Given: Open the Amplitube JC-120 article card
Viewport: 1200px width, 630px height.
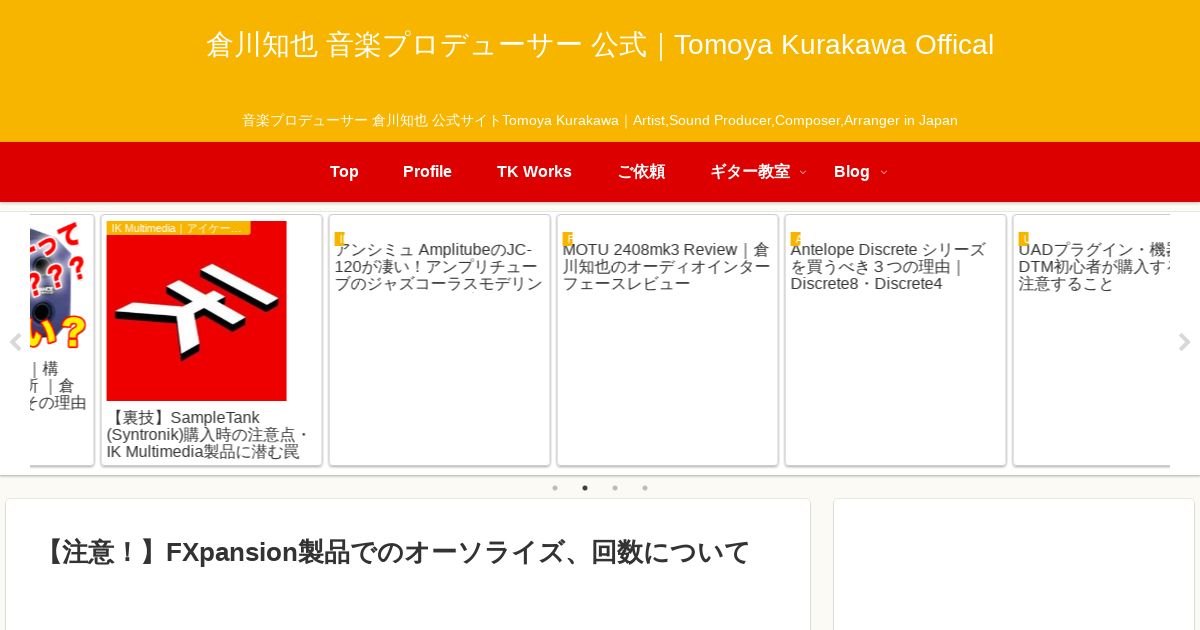Looking at the screenshot, I should pos(439,340).
